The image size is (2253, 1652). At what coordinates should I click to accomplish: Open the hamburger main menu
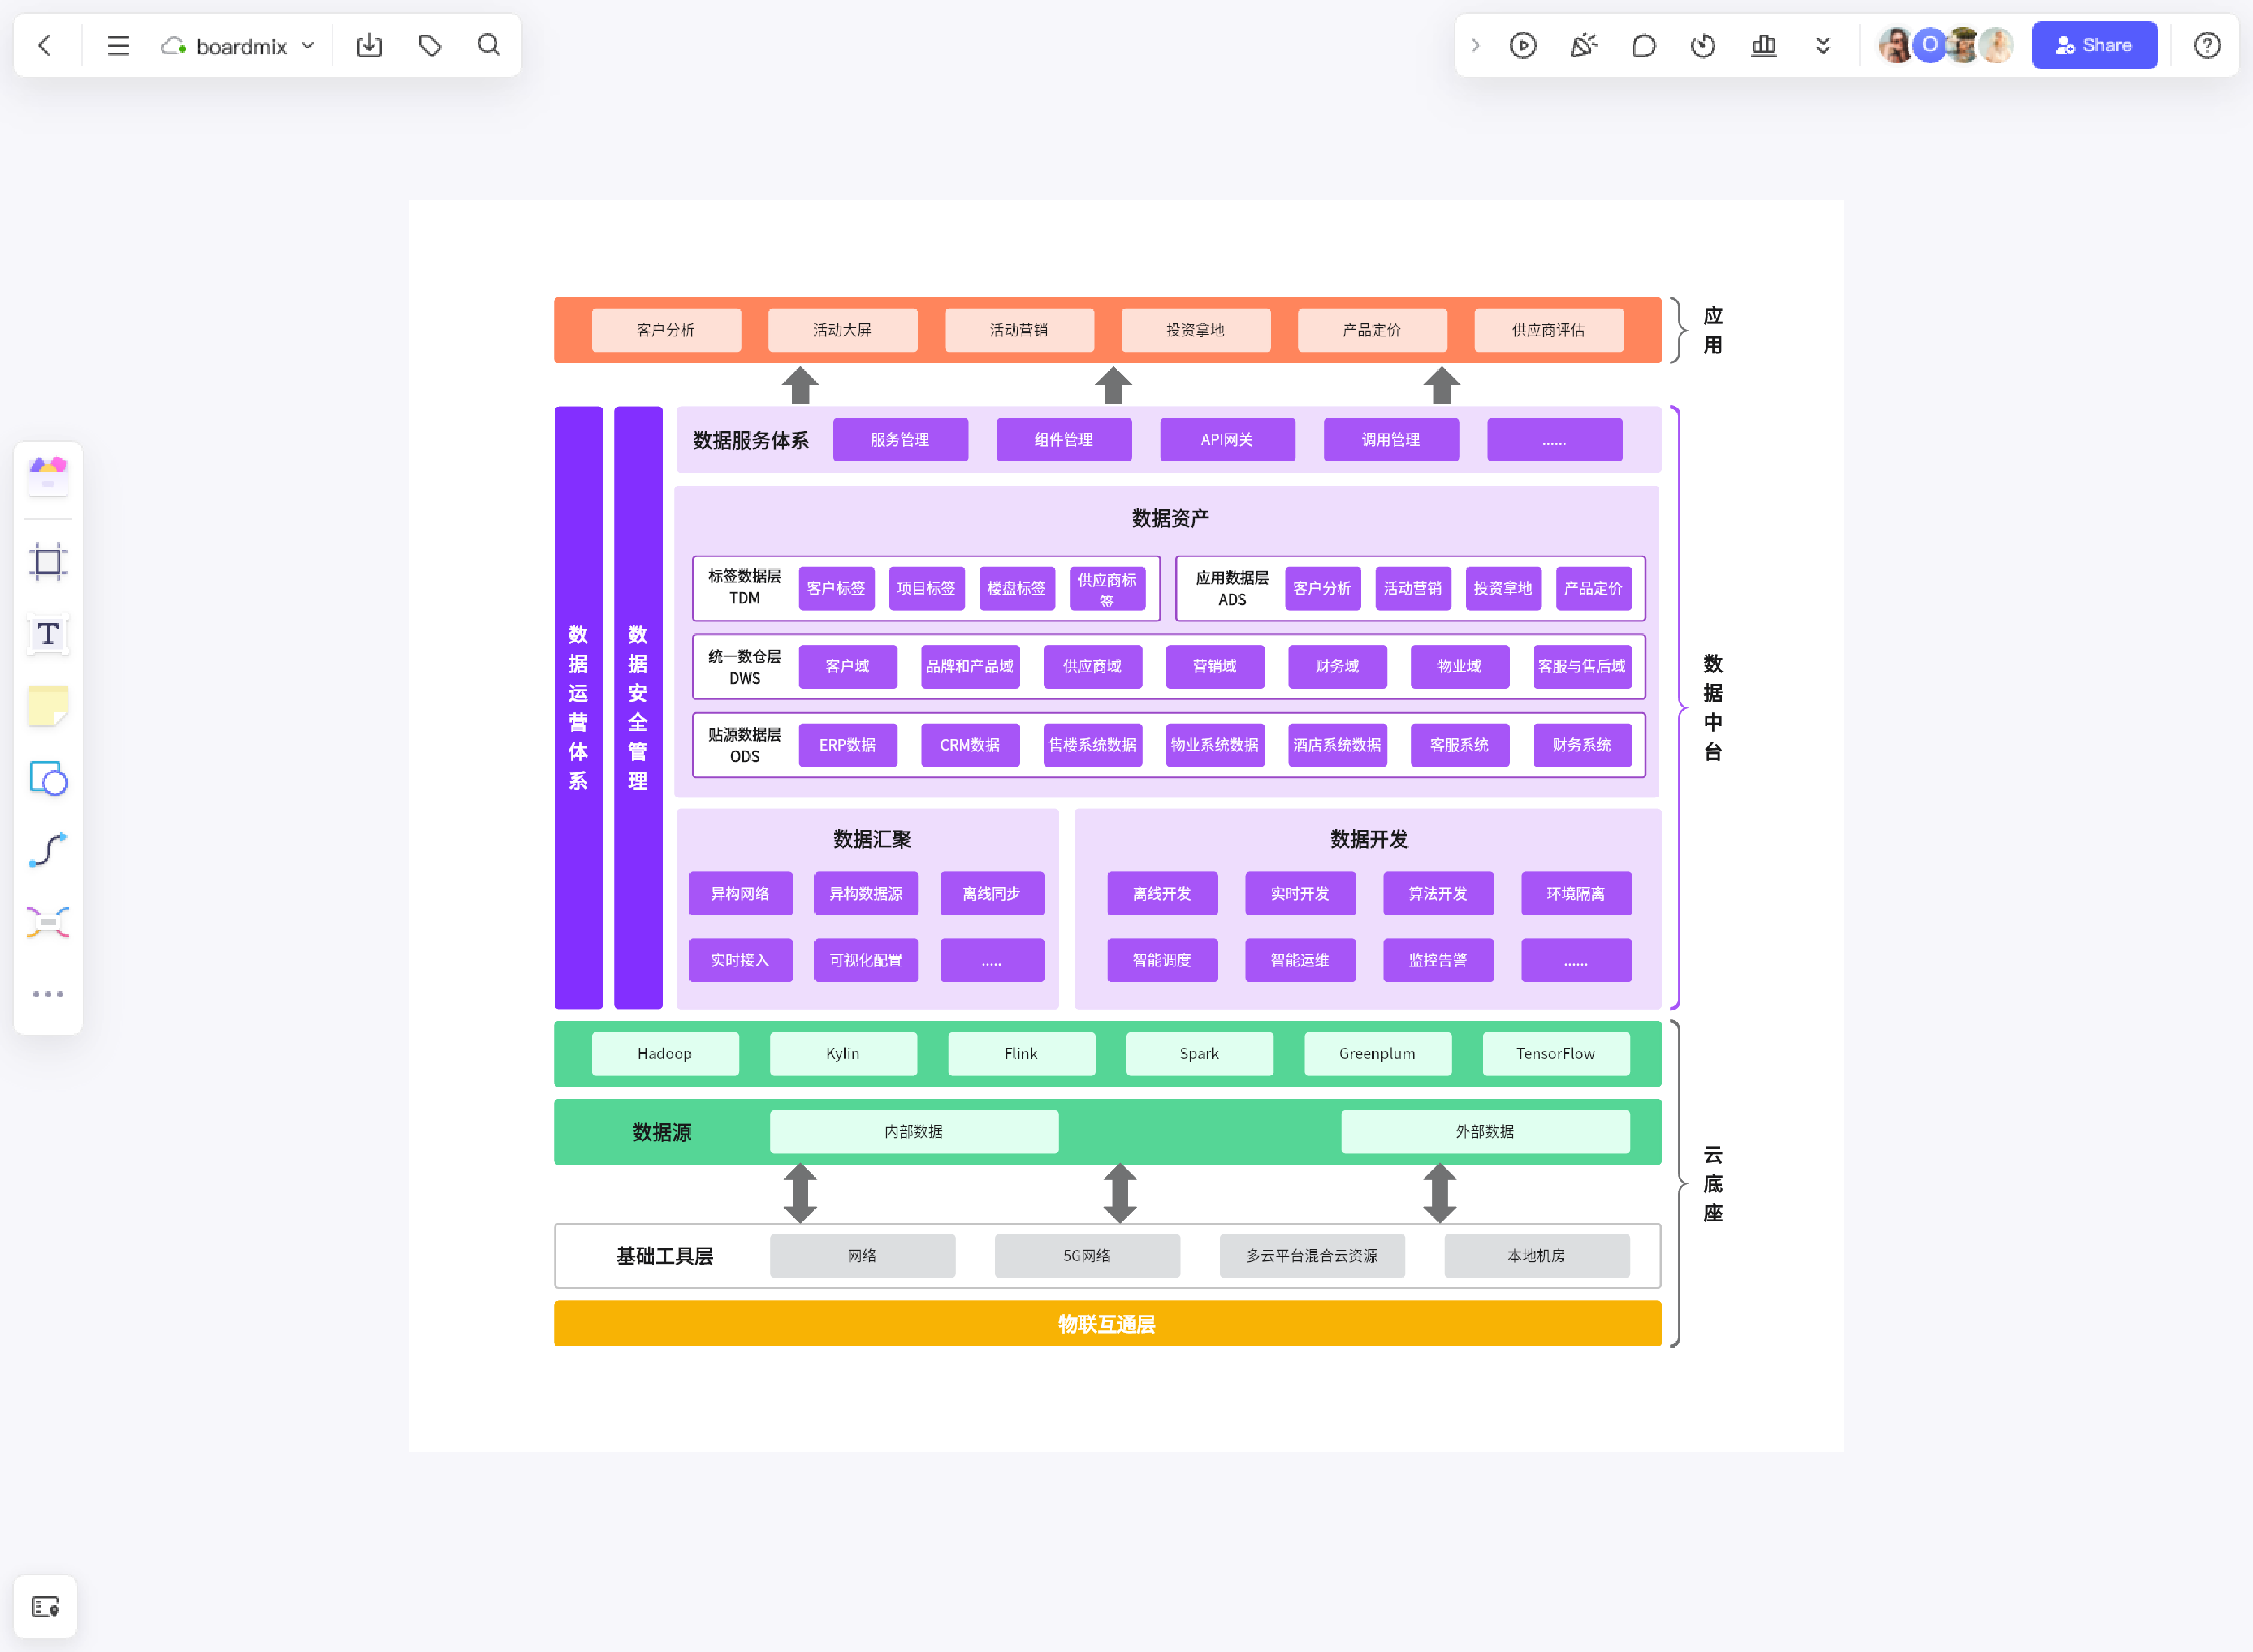(x=118, y=45)
